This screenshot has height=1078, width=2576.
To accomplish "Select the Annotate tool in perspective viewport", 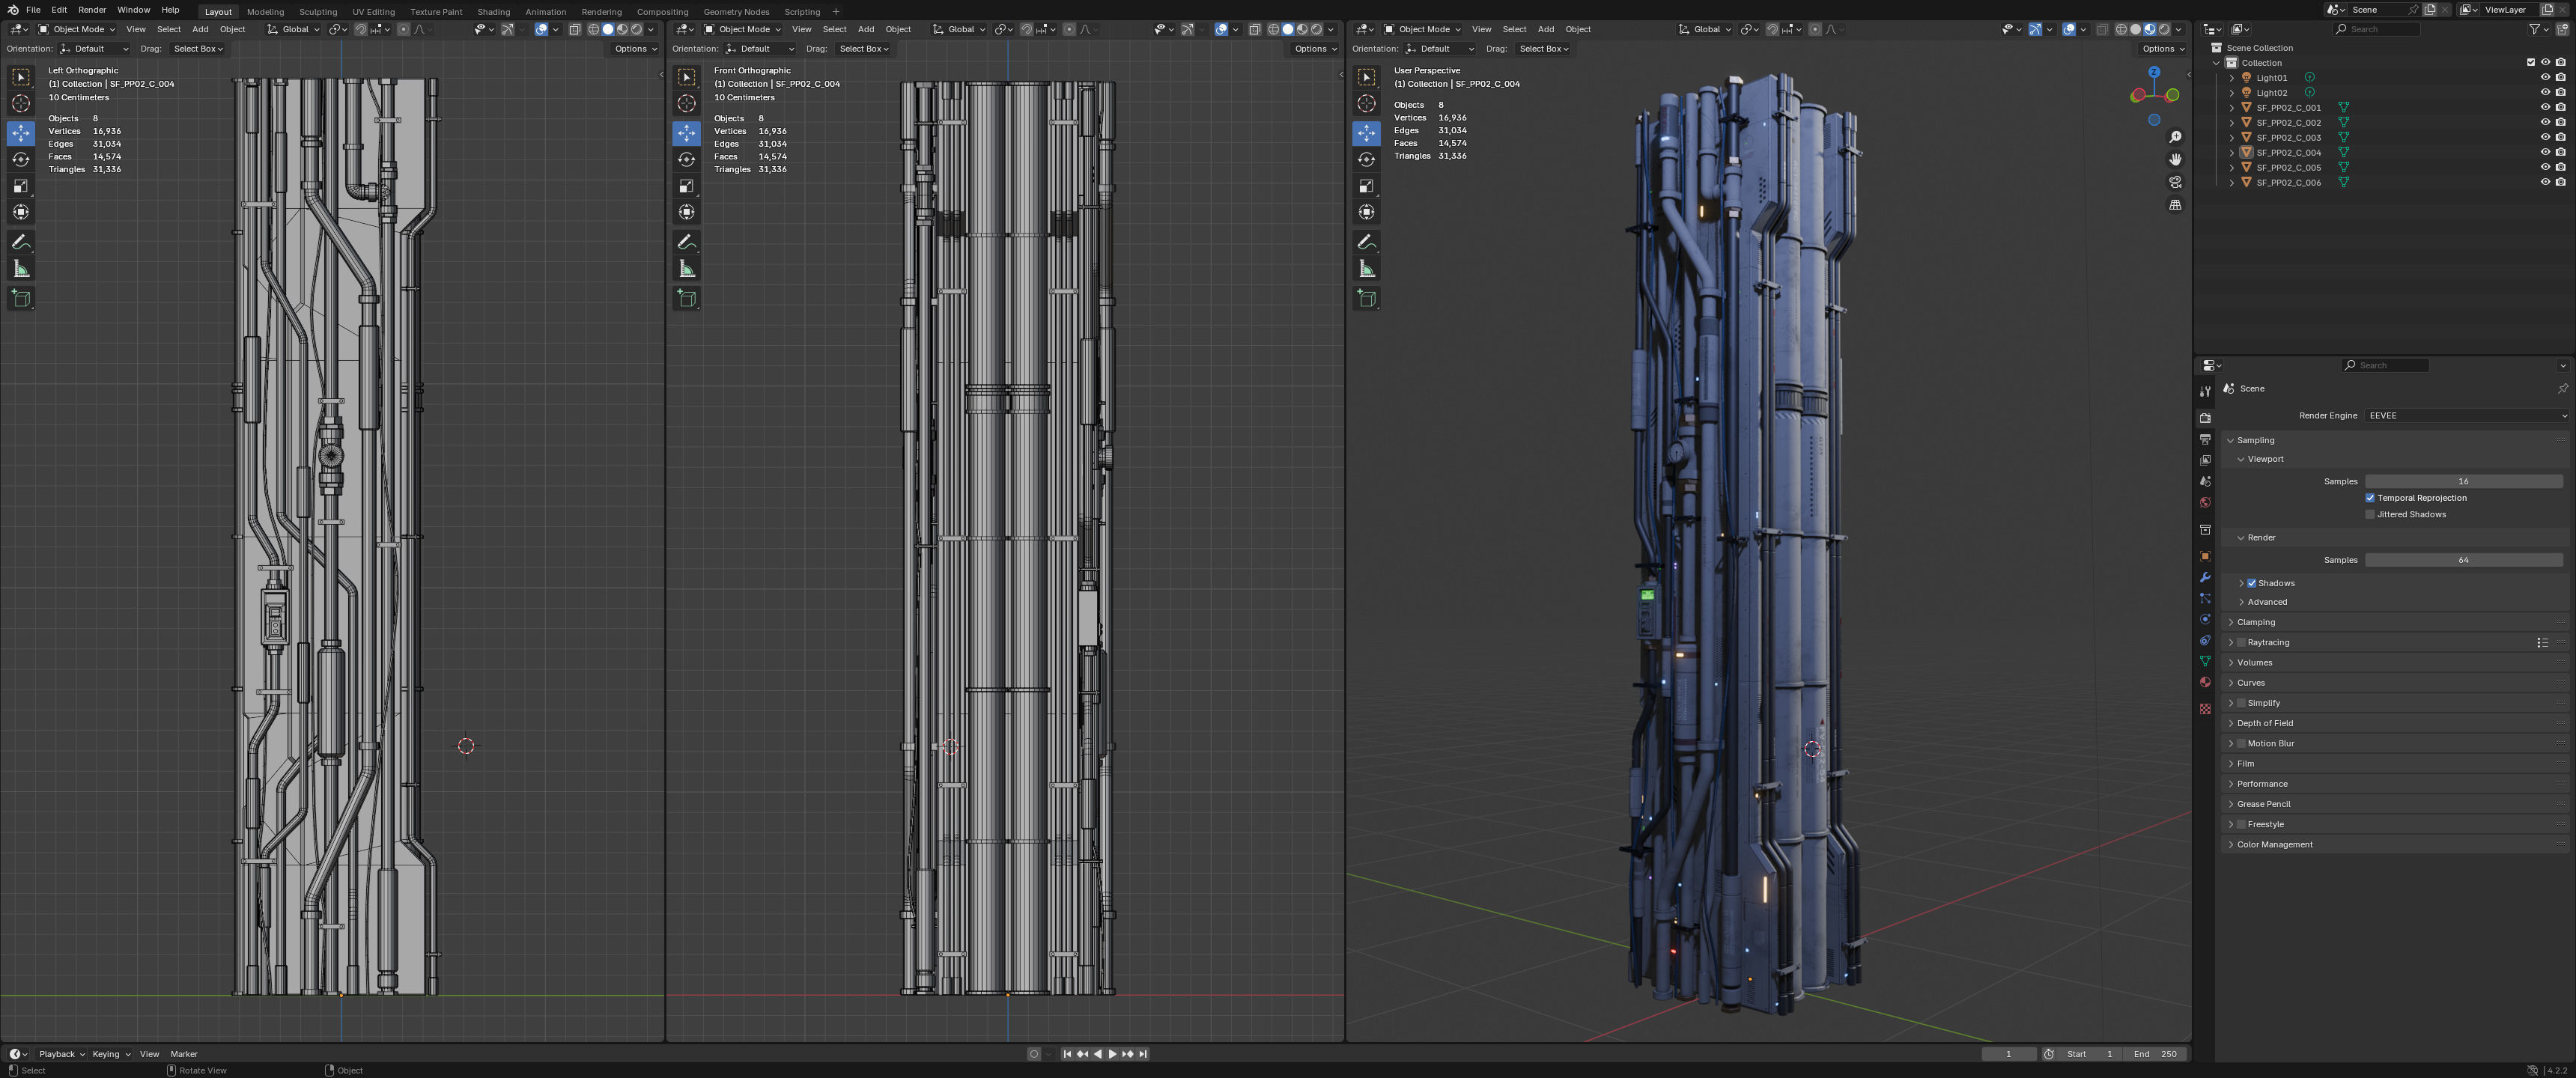I will point(1366,242).
